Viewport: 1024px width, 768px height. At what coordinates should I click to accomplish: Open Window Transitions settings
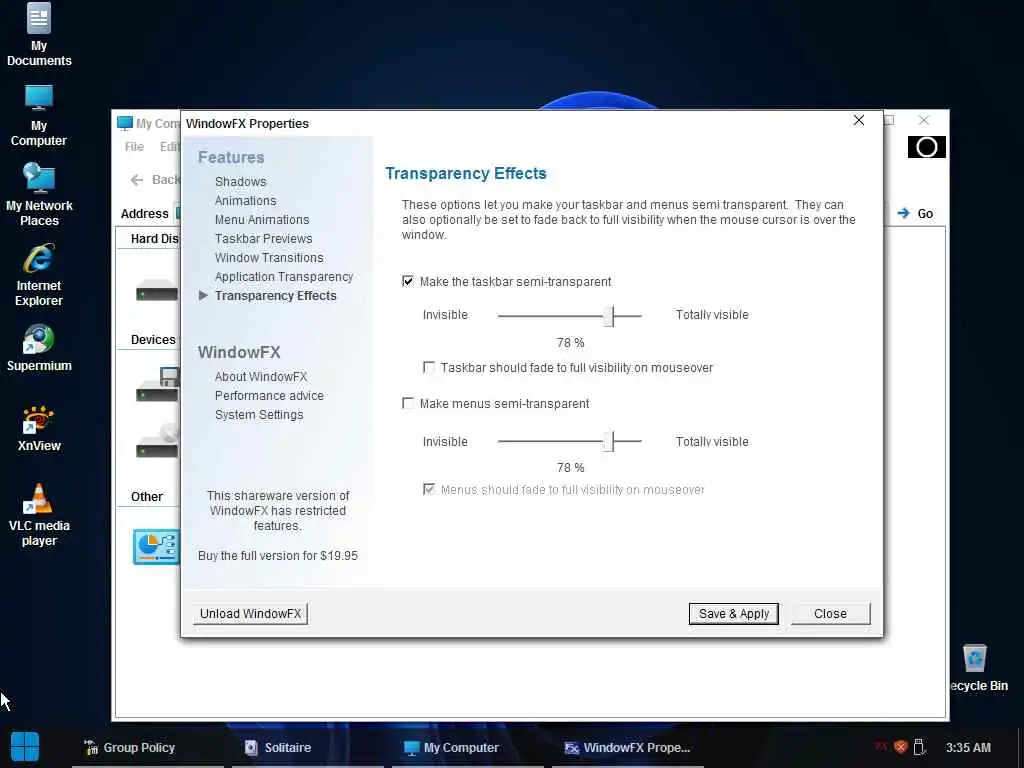(269, 257)
